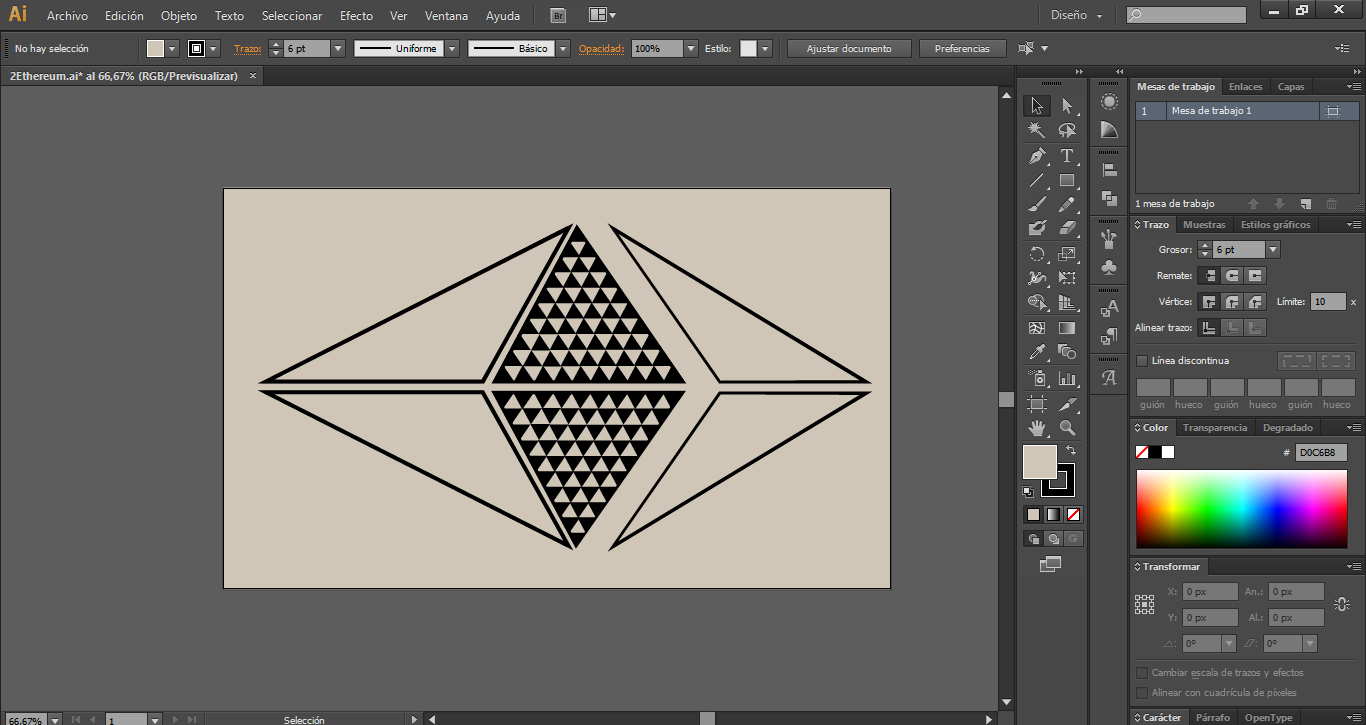Check Cambiar escala de trazos y efectos
Image resolution: width=1366 pixels, height=725 pixels.
tap(1142, 673)
